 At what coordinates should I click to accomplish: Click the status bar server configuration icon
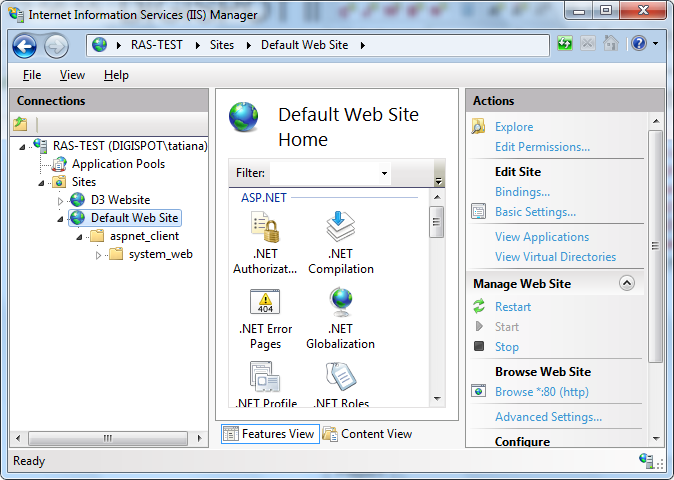[x=645, y=460]
